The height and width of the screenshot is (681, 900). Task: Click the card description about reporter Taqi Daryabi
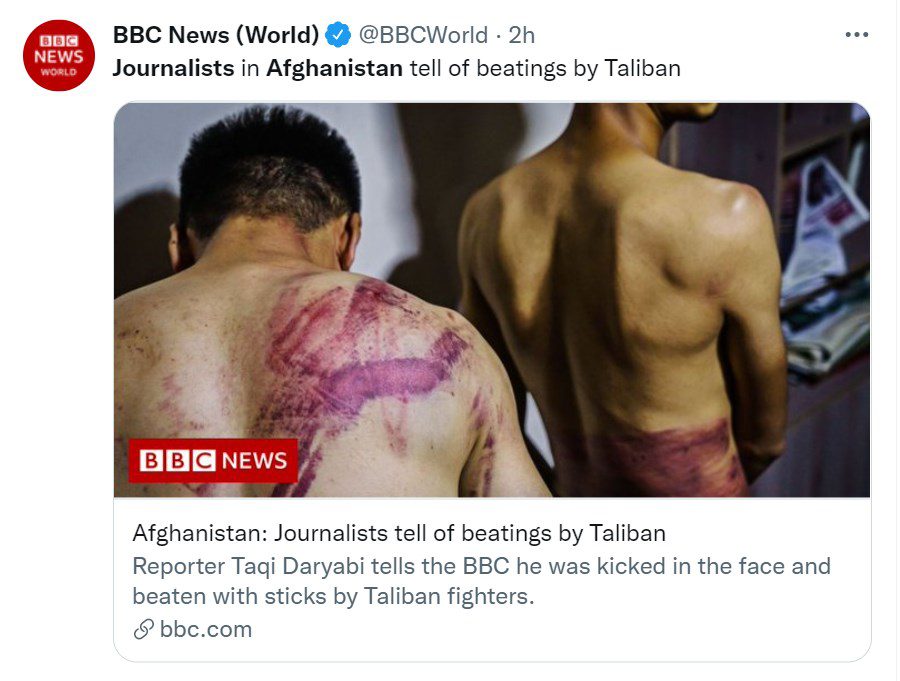pos(482,581)
